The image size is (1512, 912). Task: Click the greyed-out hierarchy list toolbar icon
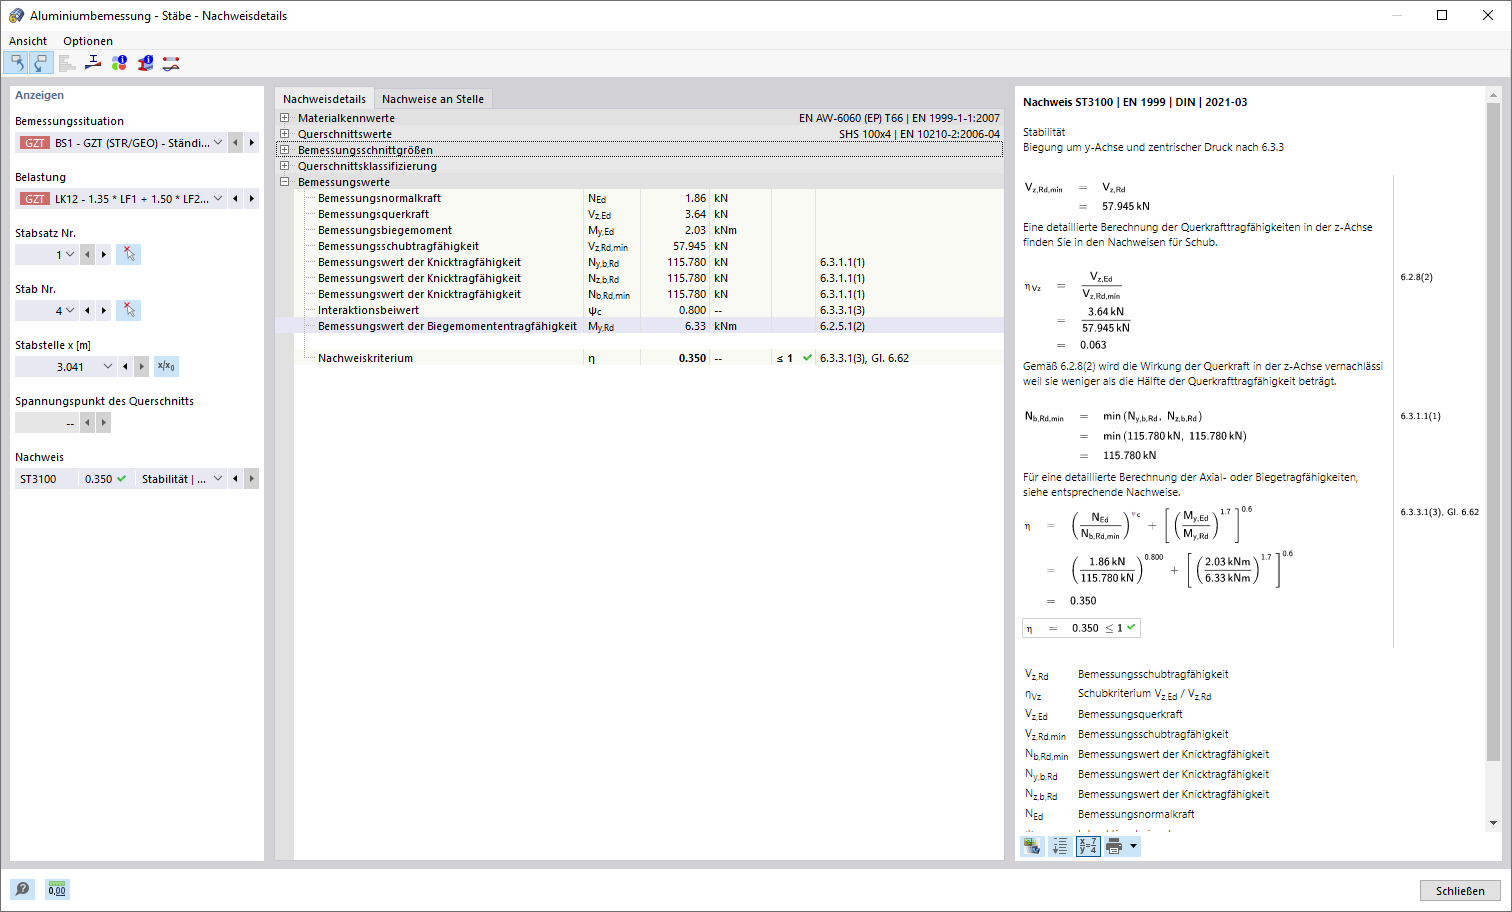click(x=67, y=63)
